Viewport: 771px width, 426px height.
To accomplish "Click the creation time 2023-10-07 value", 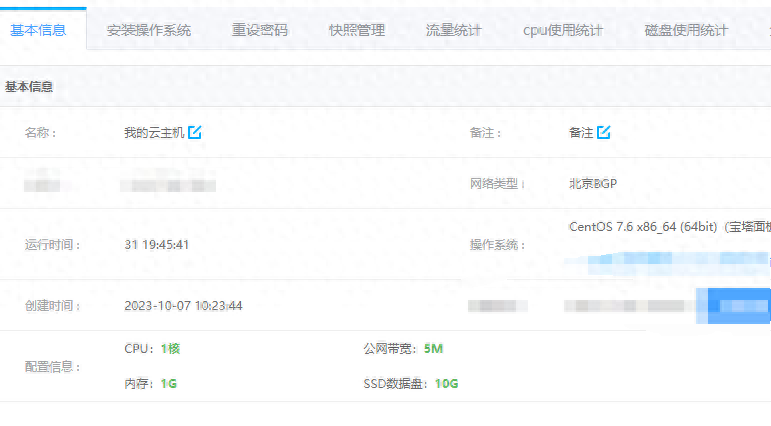I will pyautogui.click(x=183, y=305).
